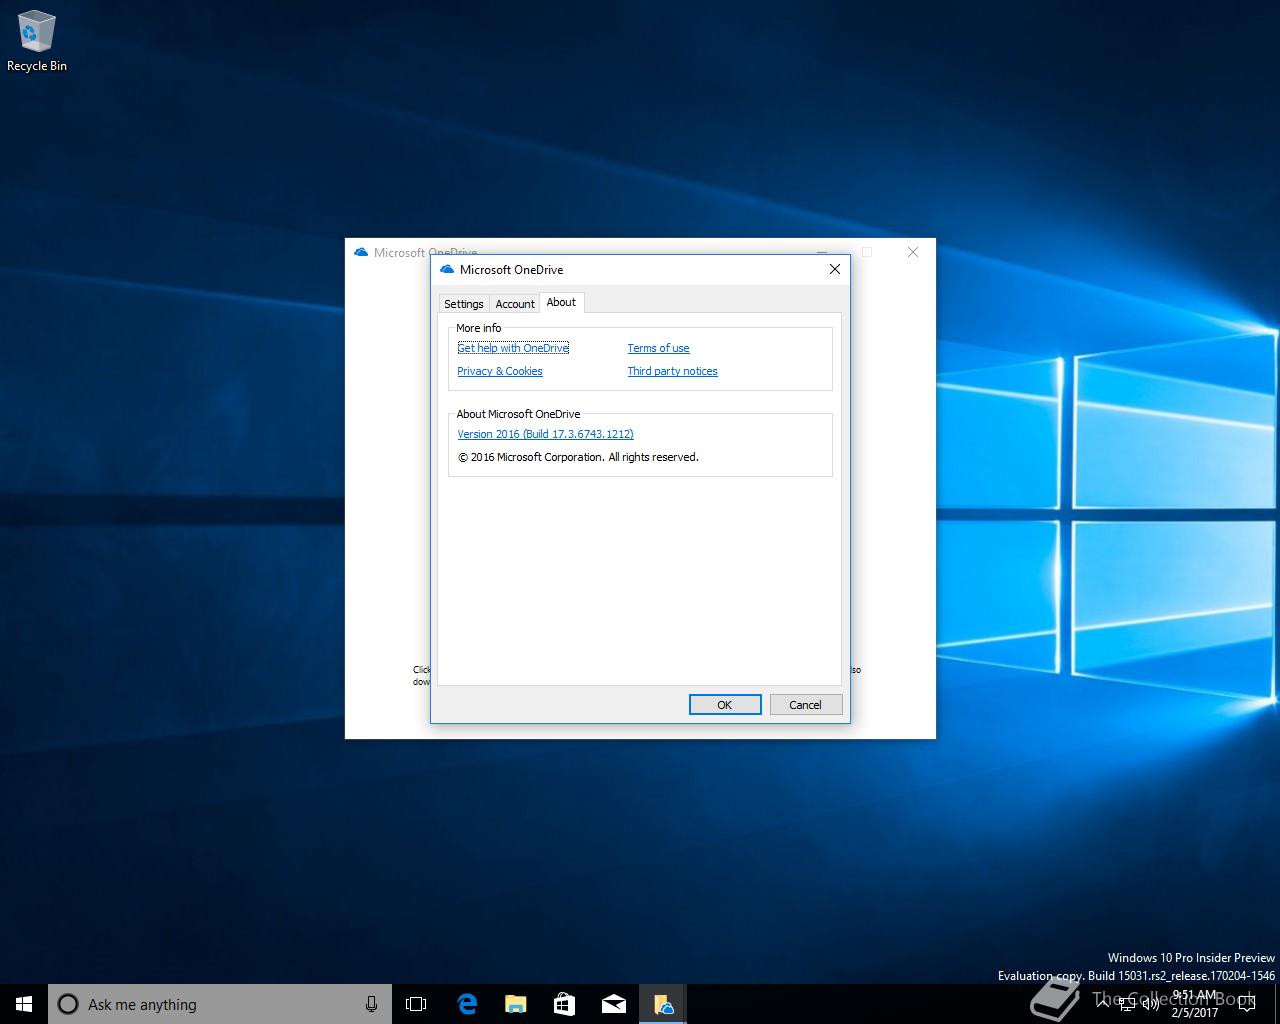Close the background Microsoft OneDrive window
The image size is (1280, 1024).
[x=913, y=252]
